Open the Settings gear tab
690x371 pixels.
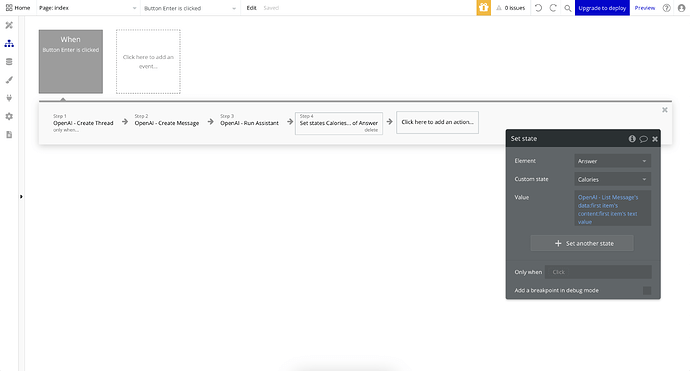point(9,116)
